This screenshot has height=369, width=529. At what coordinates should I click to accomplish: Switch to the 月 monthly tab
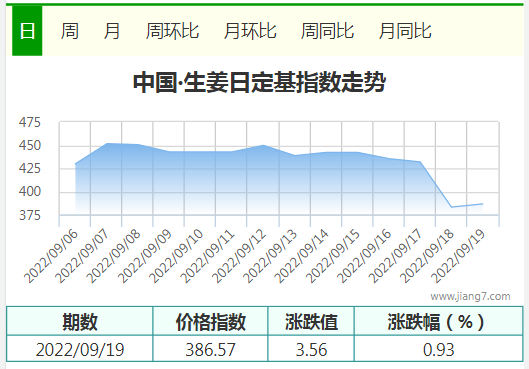[x=112, y=31]
